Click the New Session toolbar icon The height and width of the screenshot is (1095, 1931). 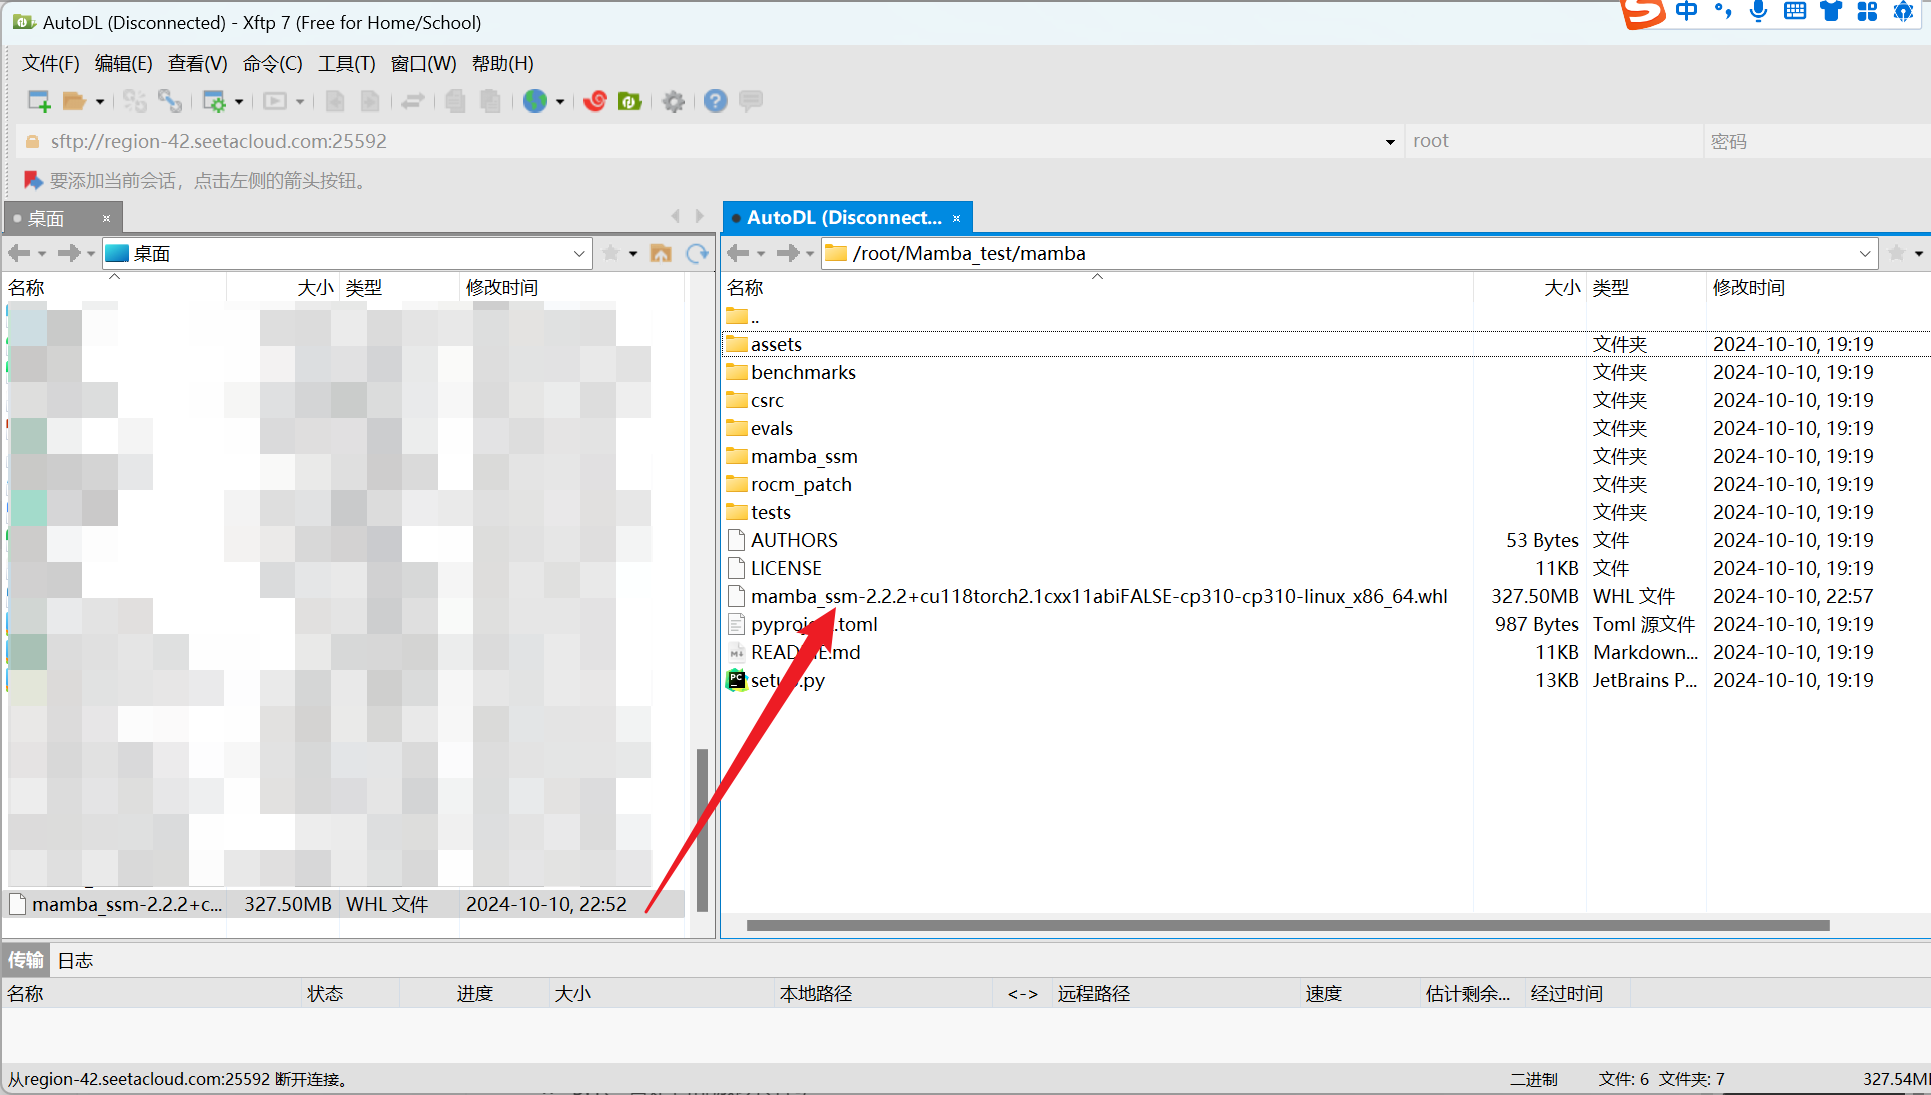click(38, 101)
